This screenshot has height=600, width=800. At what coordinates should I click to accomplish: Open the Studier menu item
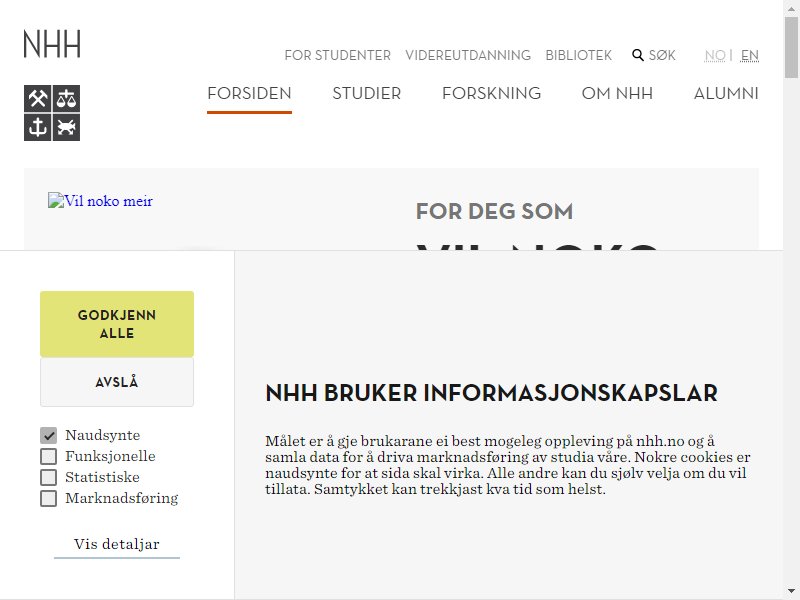pos(367,93)
